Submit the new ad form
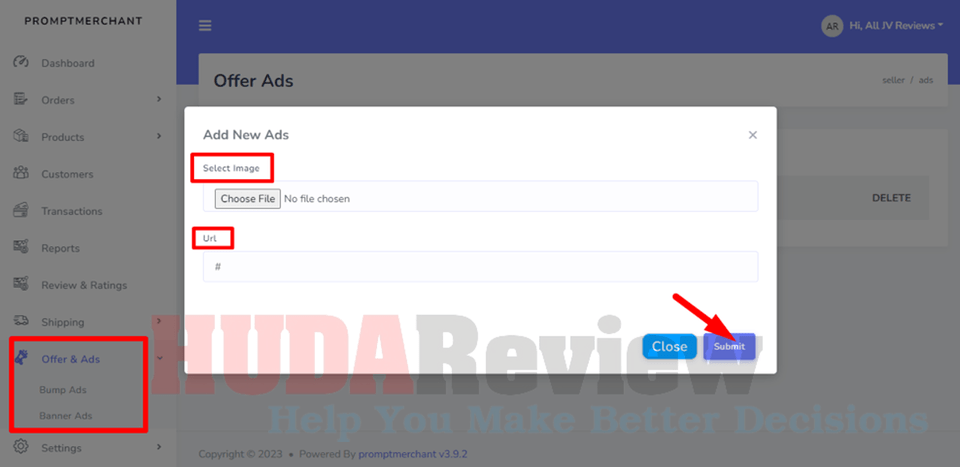 pos(729,346)
